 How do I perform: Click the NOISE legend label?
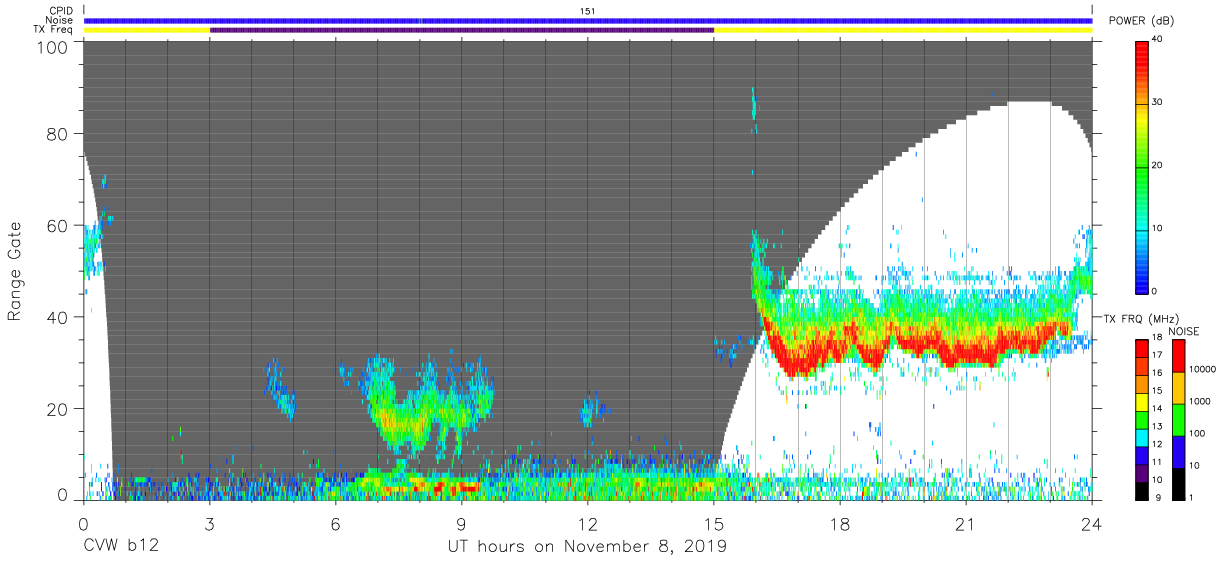point(1185,331)
